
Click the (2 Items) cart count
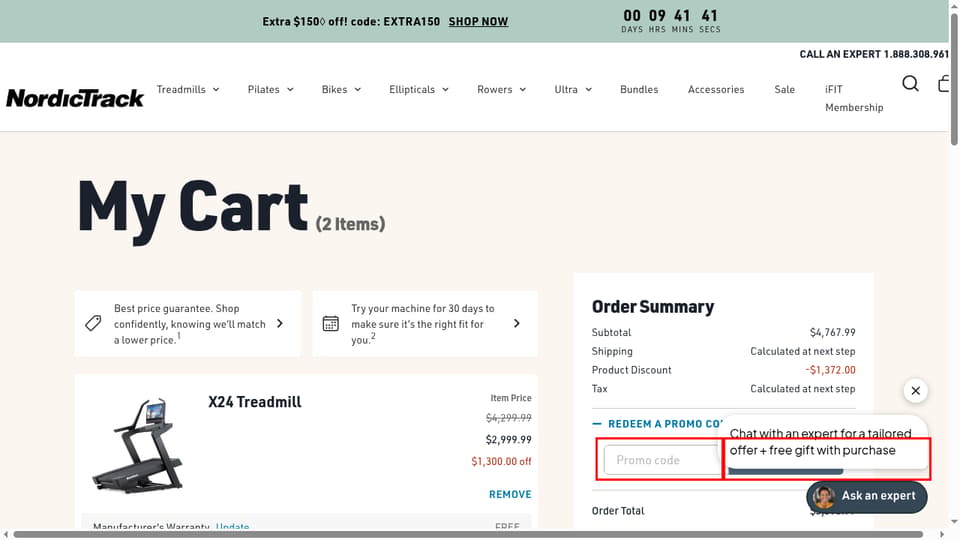[350, 224]
